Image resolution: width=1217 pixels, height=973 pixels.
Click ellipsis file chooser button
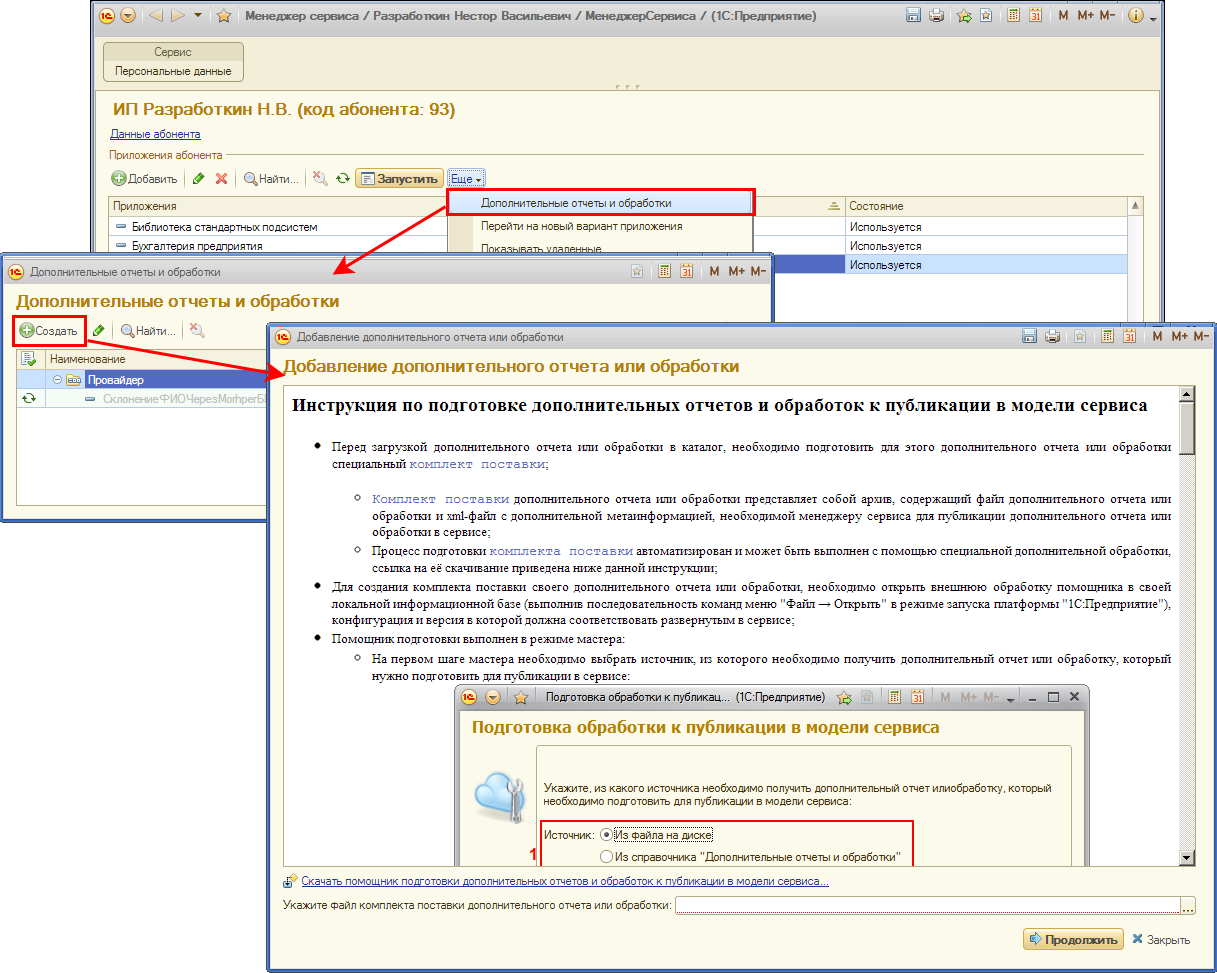[x=1188, y=906]
